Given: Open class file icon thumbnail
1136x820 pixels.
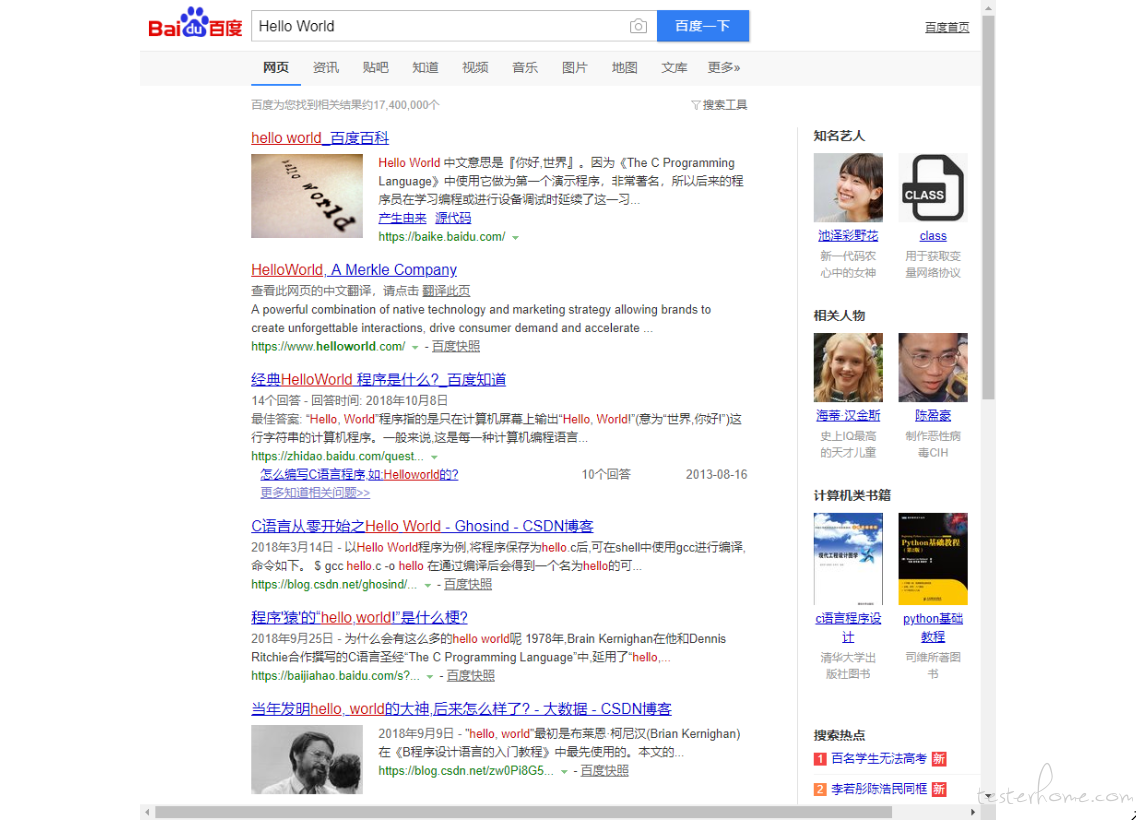Looking at the screenshot, I should point(932,188).
